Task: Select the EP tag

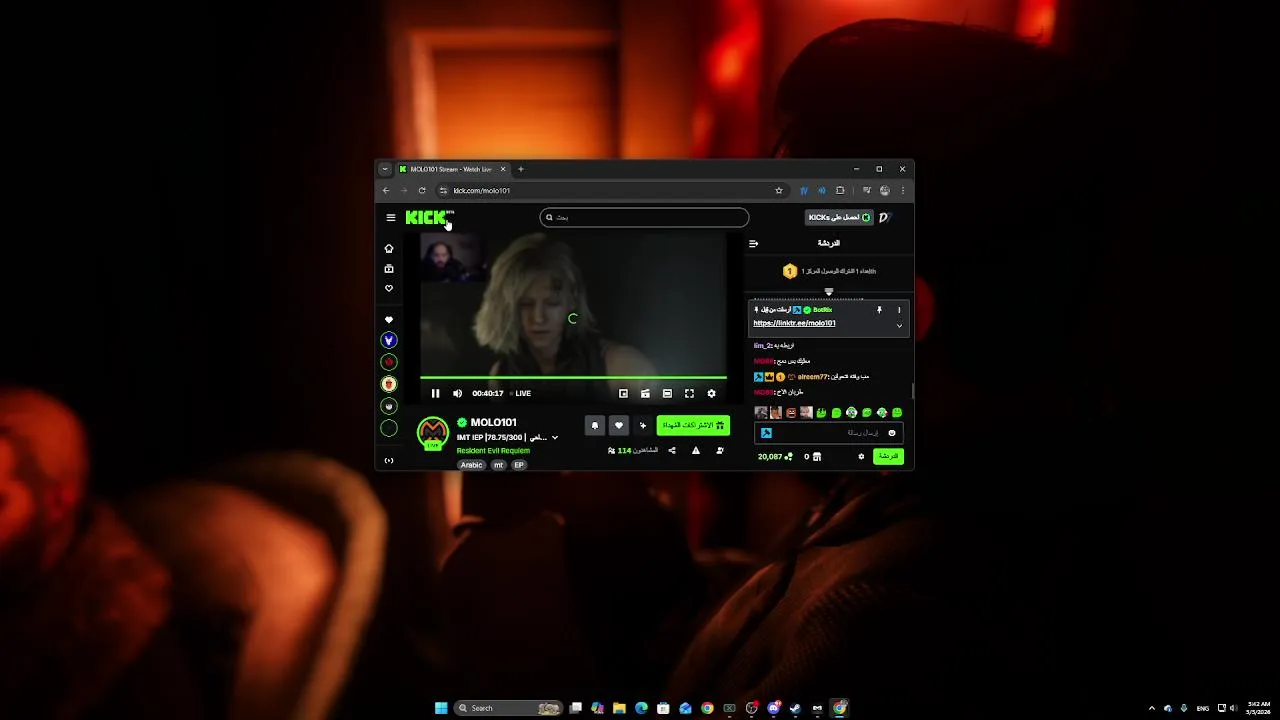Action: coord(519,465)
